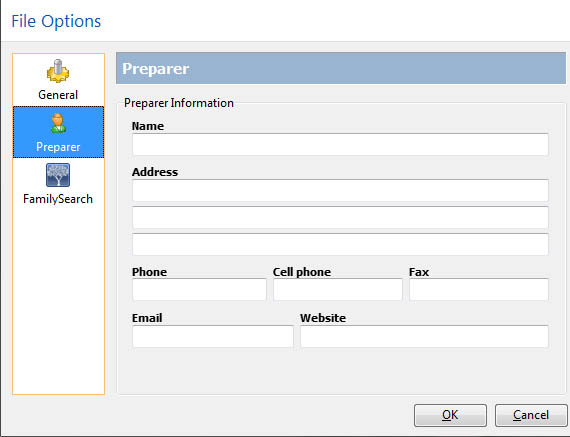Image resolution: width=570 pixels, height=437 pixels.
Task: Focus the first Address line field
Action: point(340,190)
